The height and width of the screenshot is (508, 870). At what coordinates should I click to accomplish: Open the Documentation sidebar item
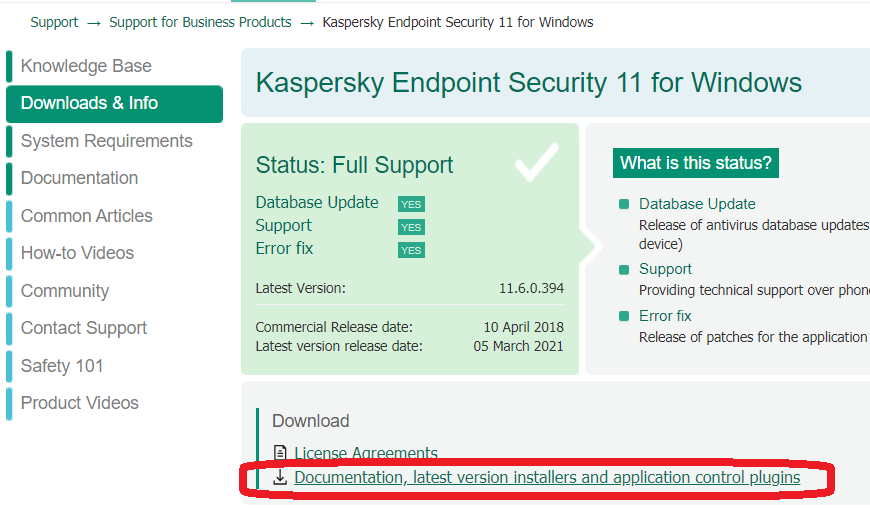79,178
